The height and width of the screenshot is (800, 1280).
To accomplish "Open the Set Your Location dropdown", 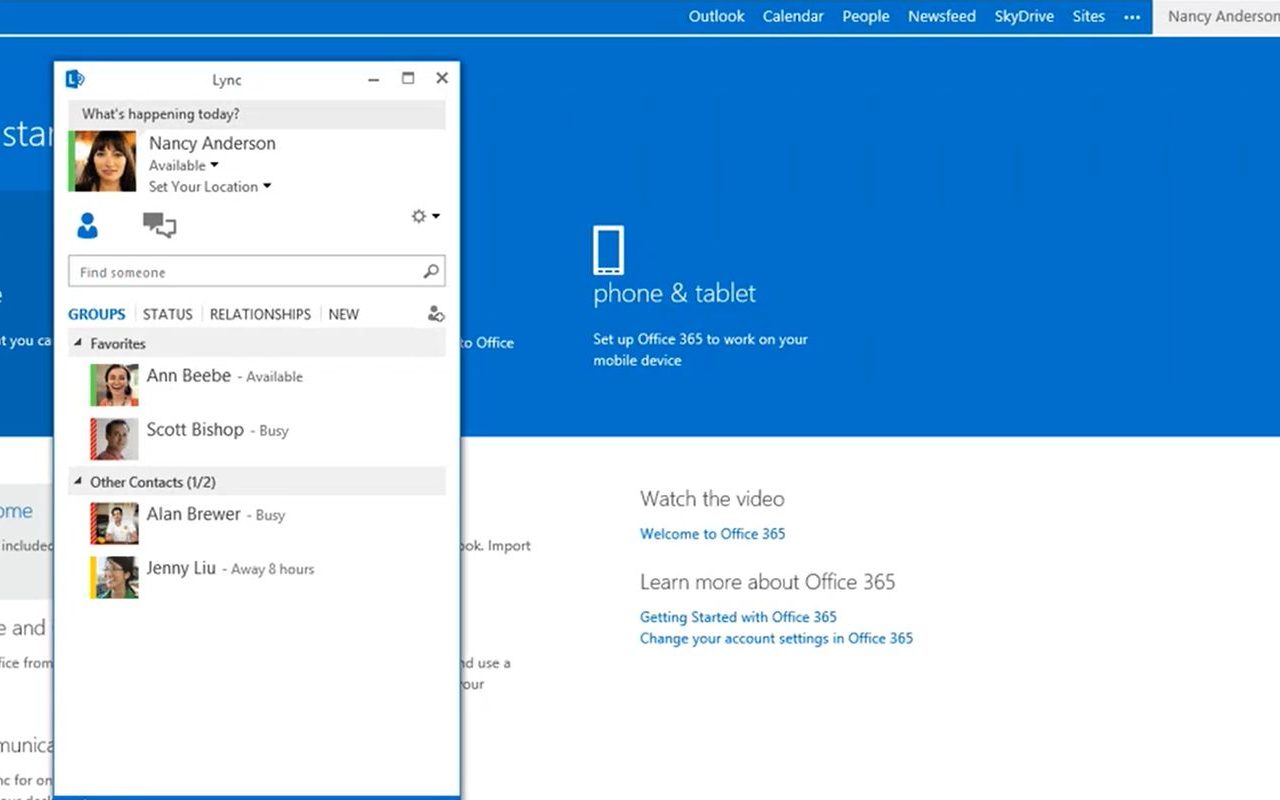I will click(x=210, y=186).
